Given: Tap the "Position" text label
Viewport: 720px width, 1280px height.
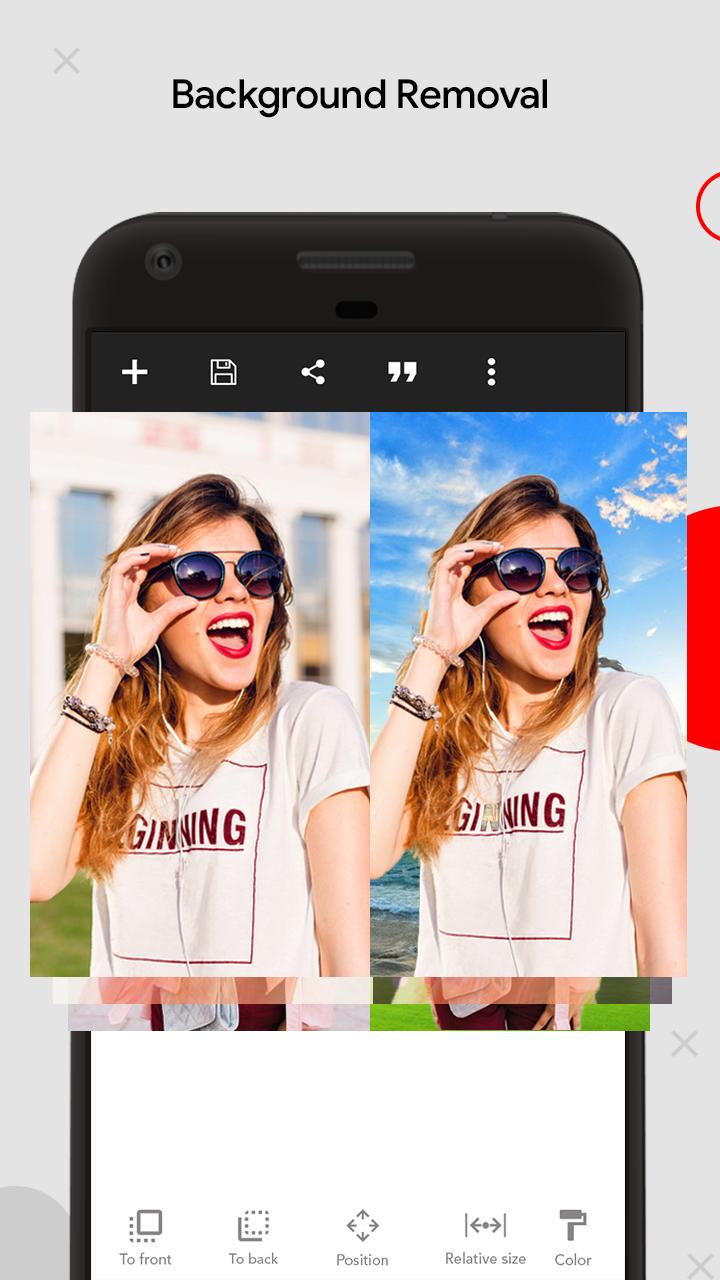Looking at the screenshot, I should tap(362, 1260).
